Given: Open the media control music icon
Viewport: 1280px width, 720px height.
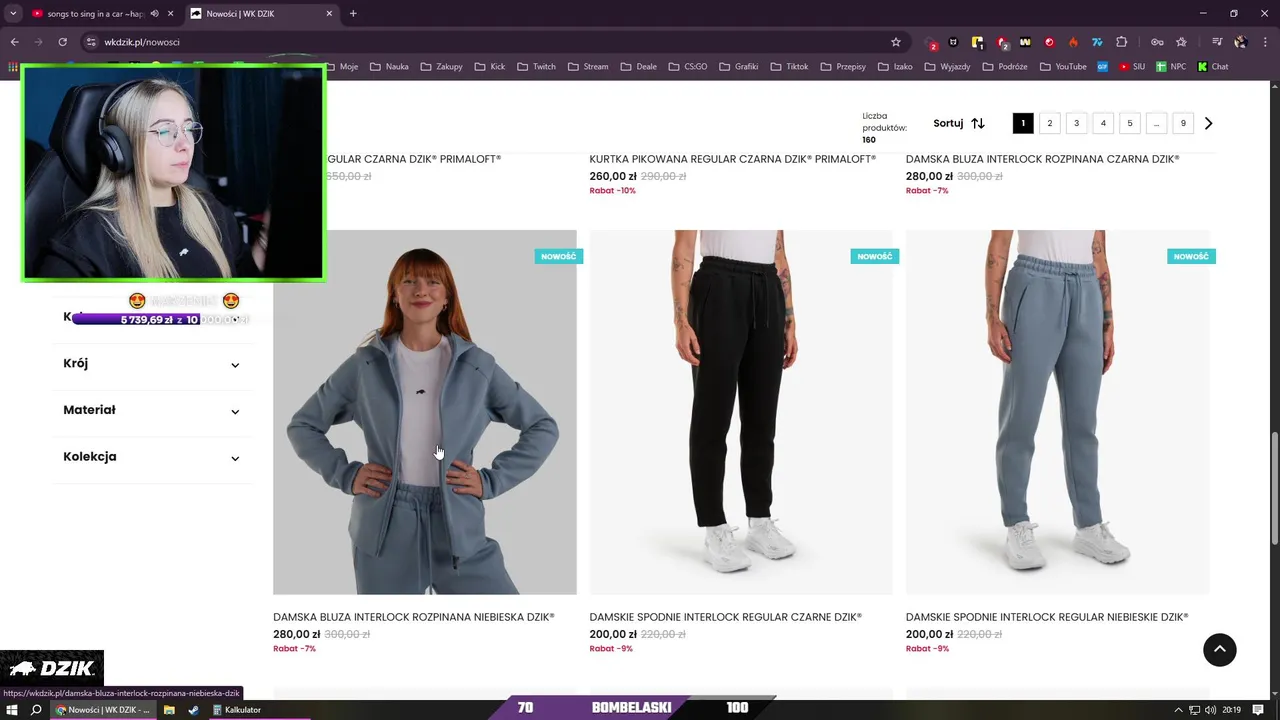Looking at the screenshot, I should click(1217, 42).
